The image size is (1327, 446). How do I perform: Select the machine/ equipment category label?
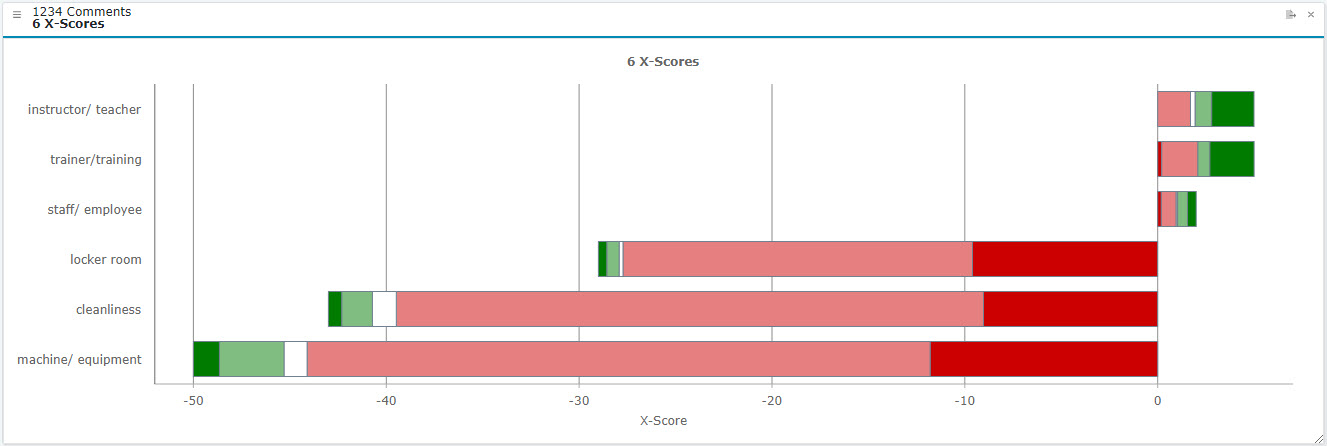[x=80, y=359]
